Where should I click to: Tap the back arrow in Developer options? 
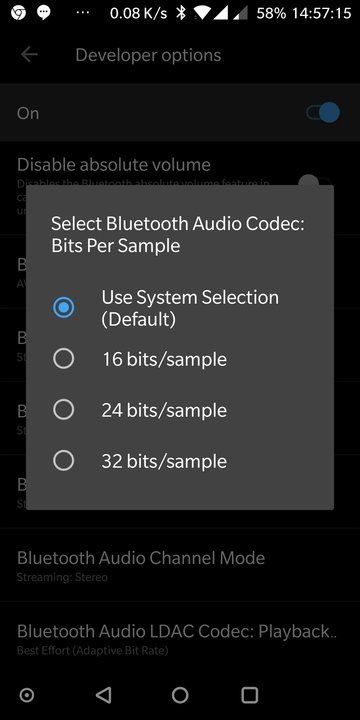pos(29,55)
